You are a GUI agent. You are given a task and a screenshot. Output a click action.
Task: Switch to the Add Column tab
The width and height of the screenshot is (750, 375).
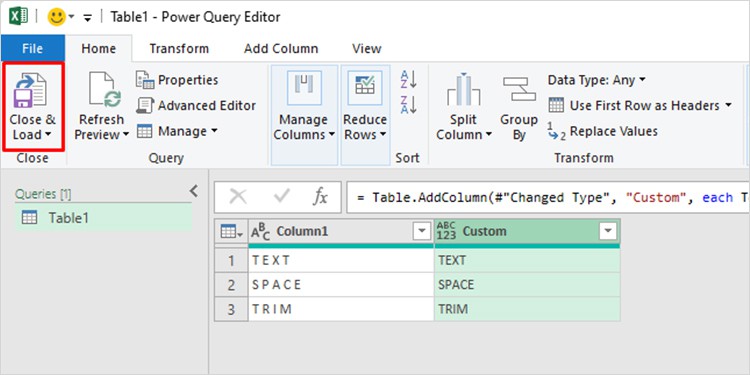tap(281, 49)
